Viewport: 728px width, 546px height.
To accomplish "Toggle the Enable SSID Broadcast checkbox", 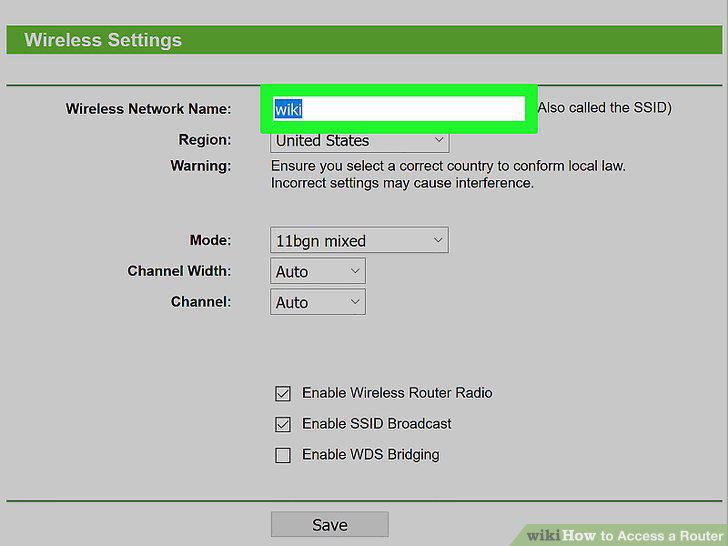I will click(283, 424).
